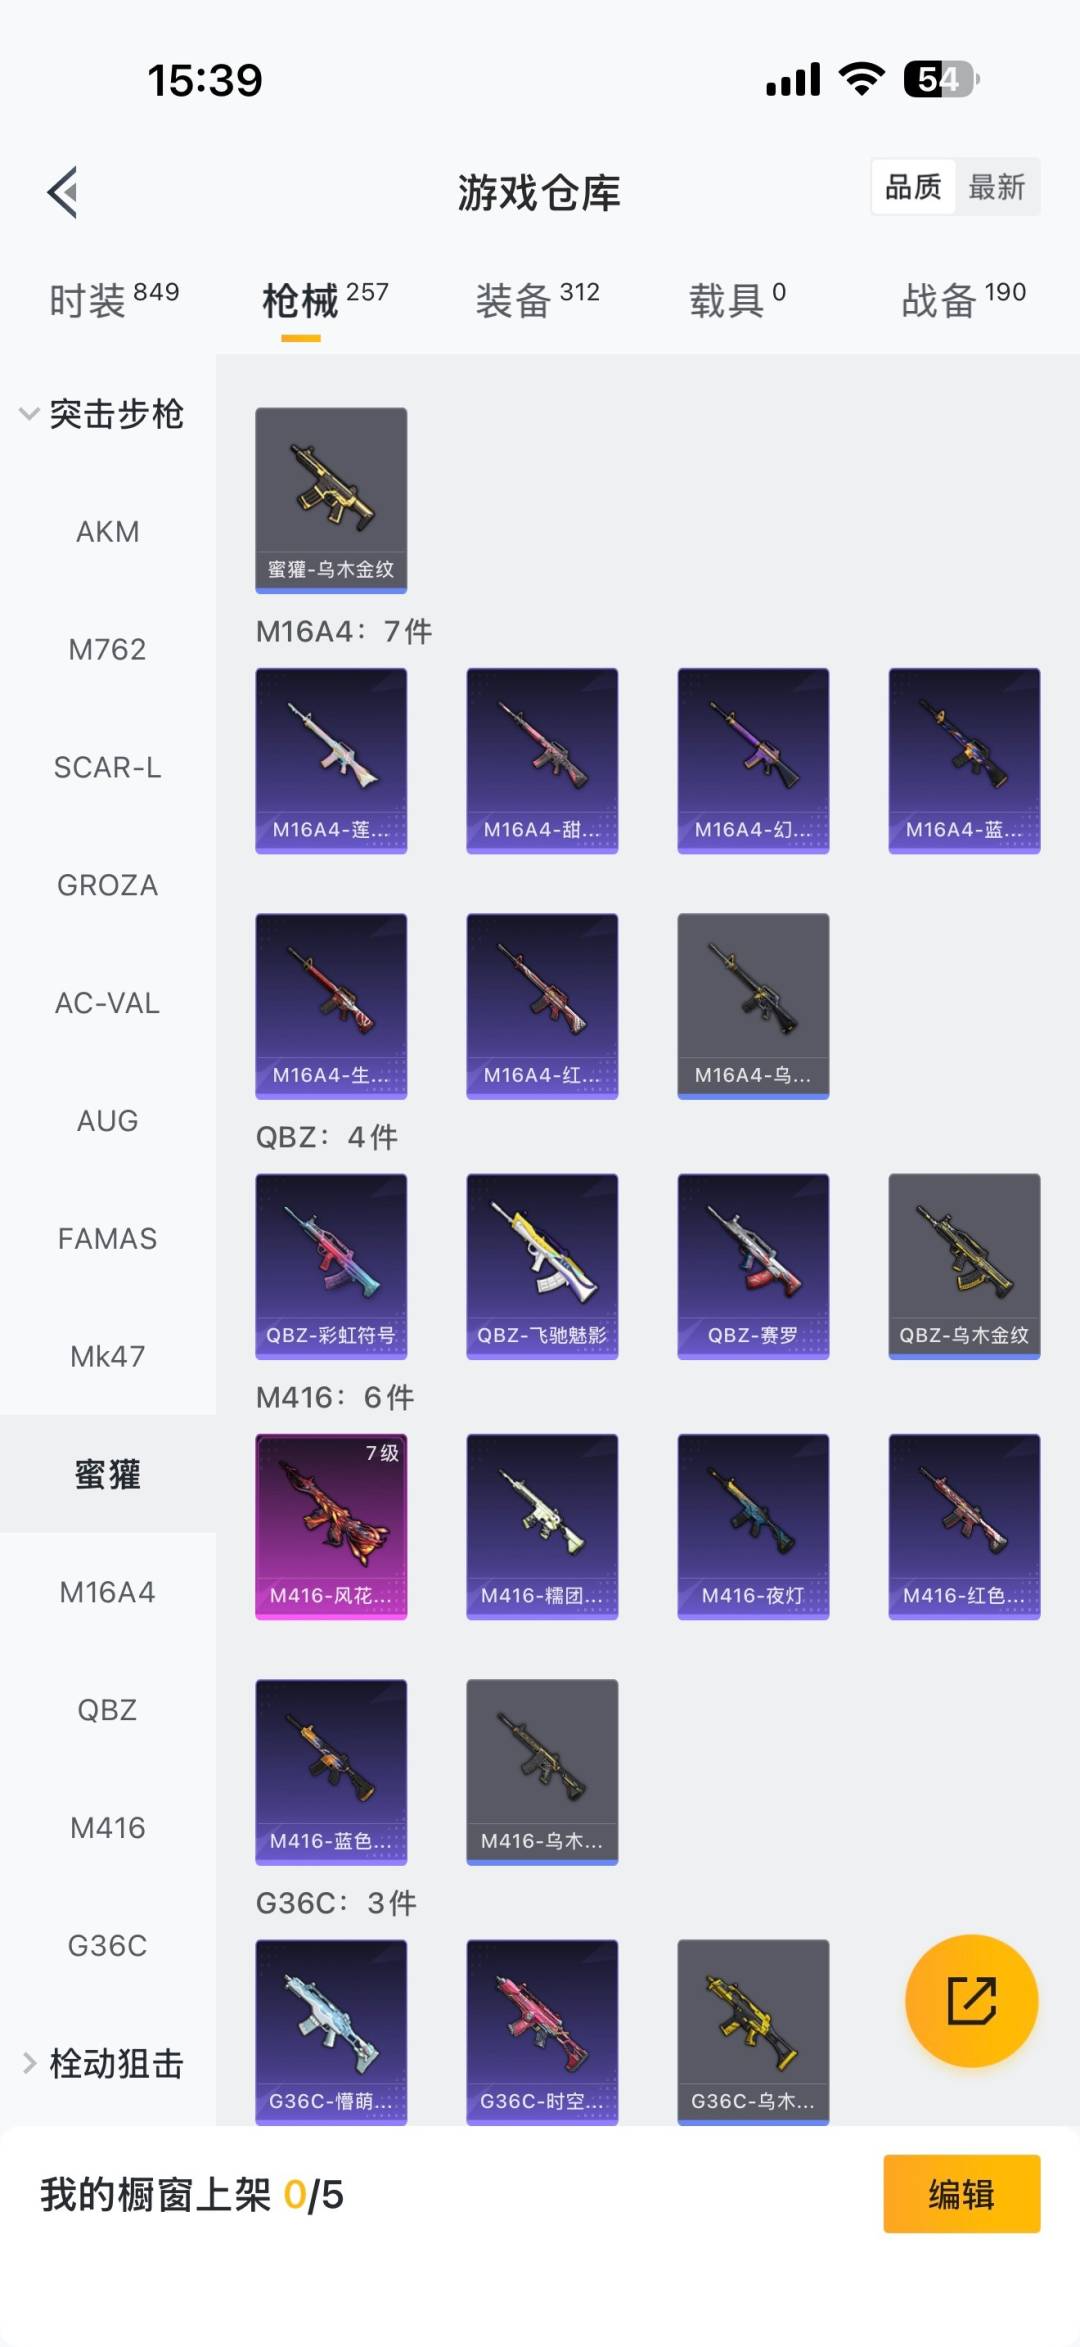Screen dimensions: 1080x2347
Task: Select GROZA in the weapon list
Action: [x=108, y=885]
